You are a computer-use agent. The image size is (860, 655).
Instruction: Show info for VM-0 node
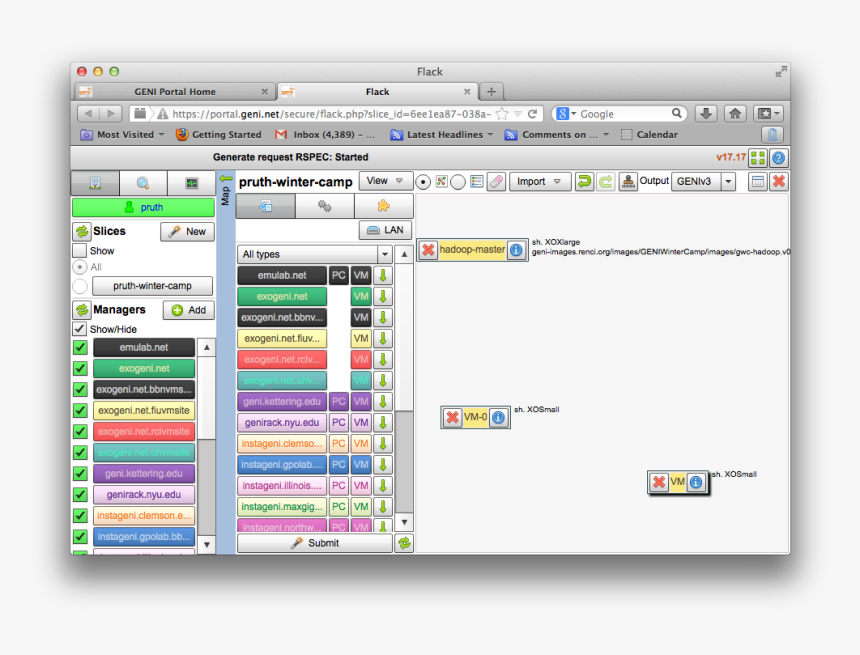tap(498, 417)
